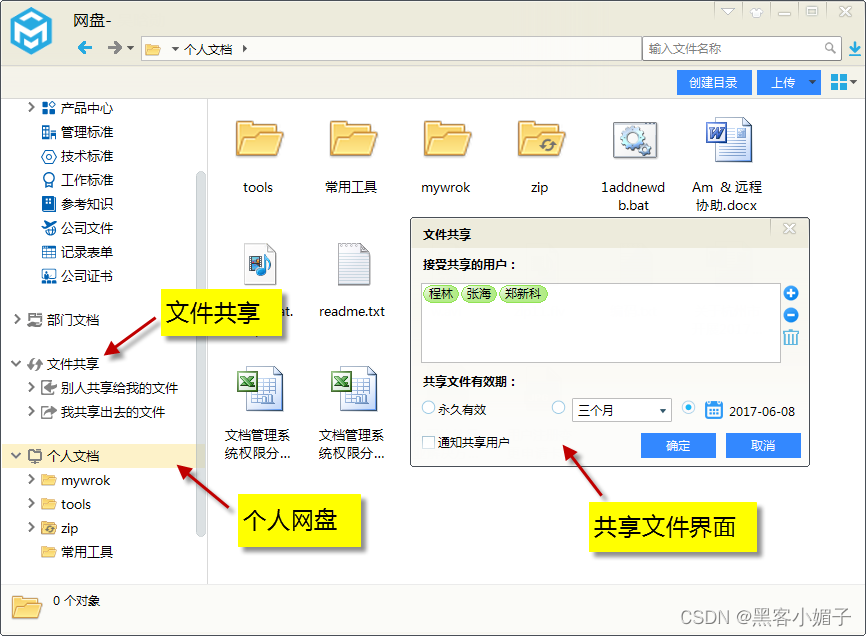
Task: Select the first 文档管理系统权限分 Excel file
Action: tap(260, 389)
